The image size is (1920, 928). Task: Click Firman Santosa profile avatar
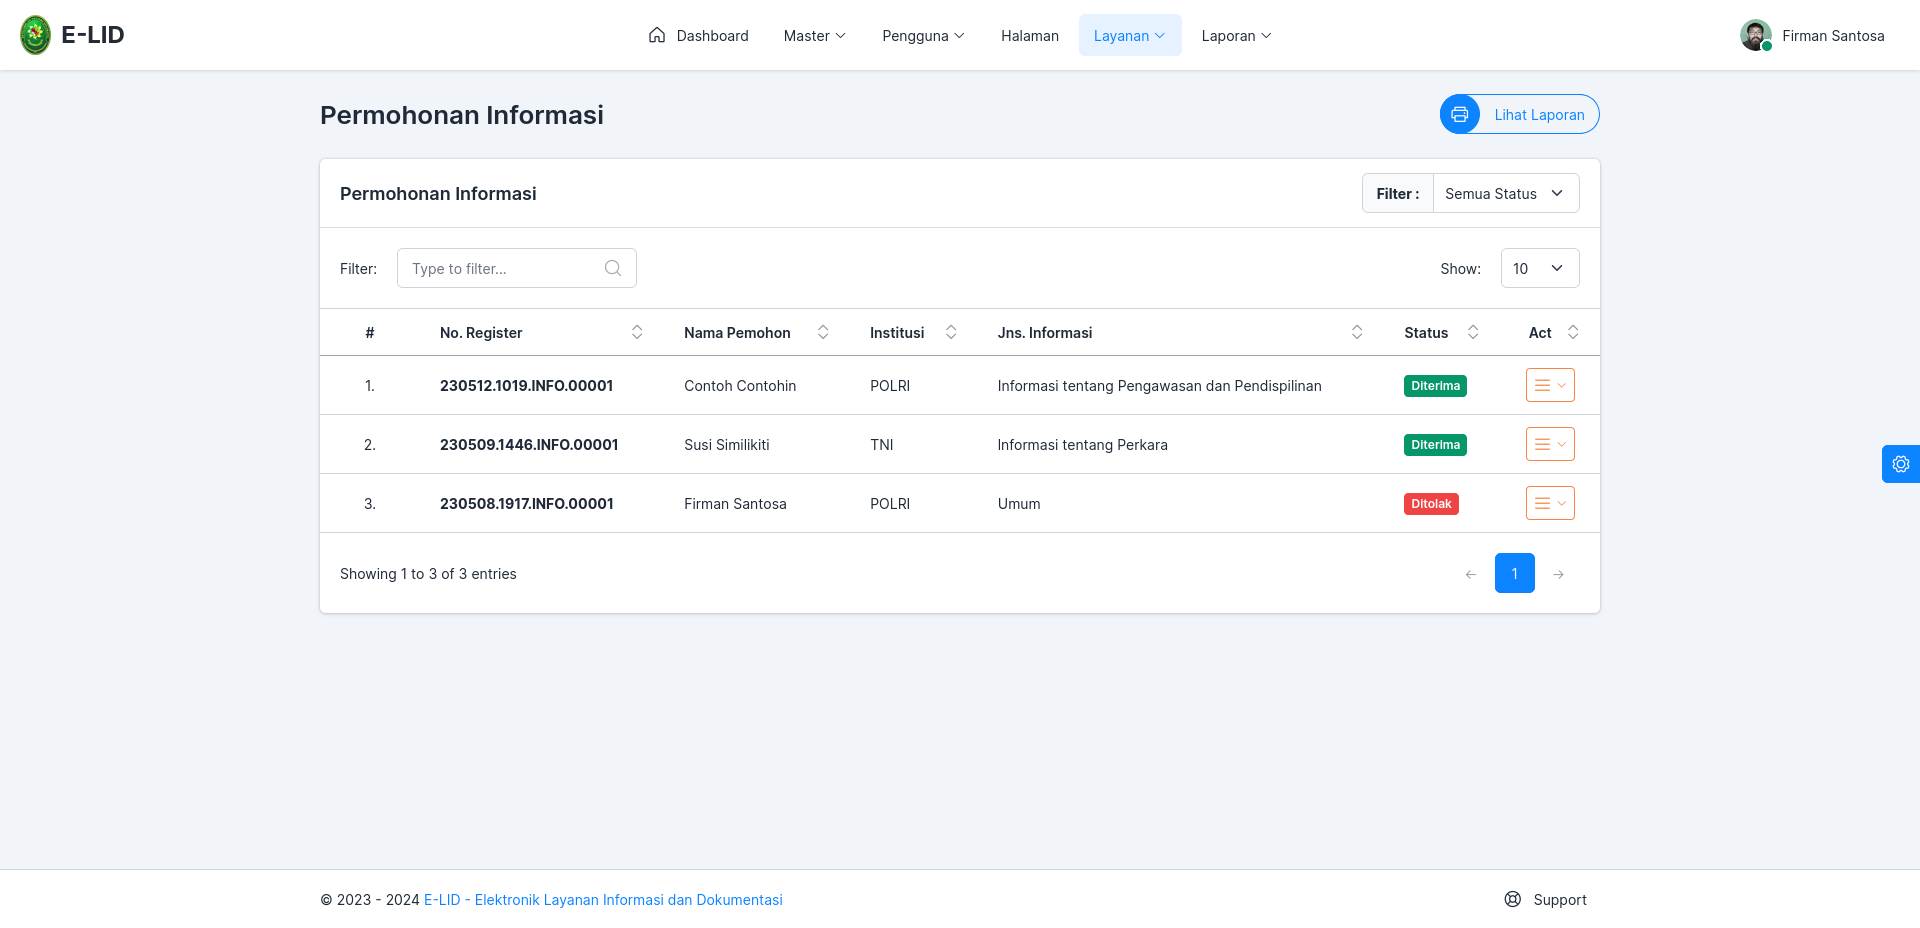[x=1756, y=35]
